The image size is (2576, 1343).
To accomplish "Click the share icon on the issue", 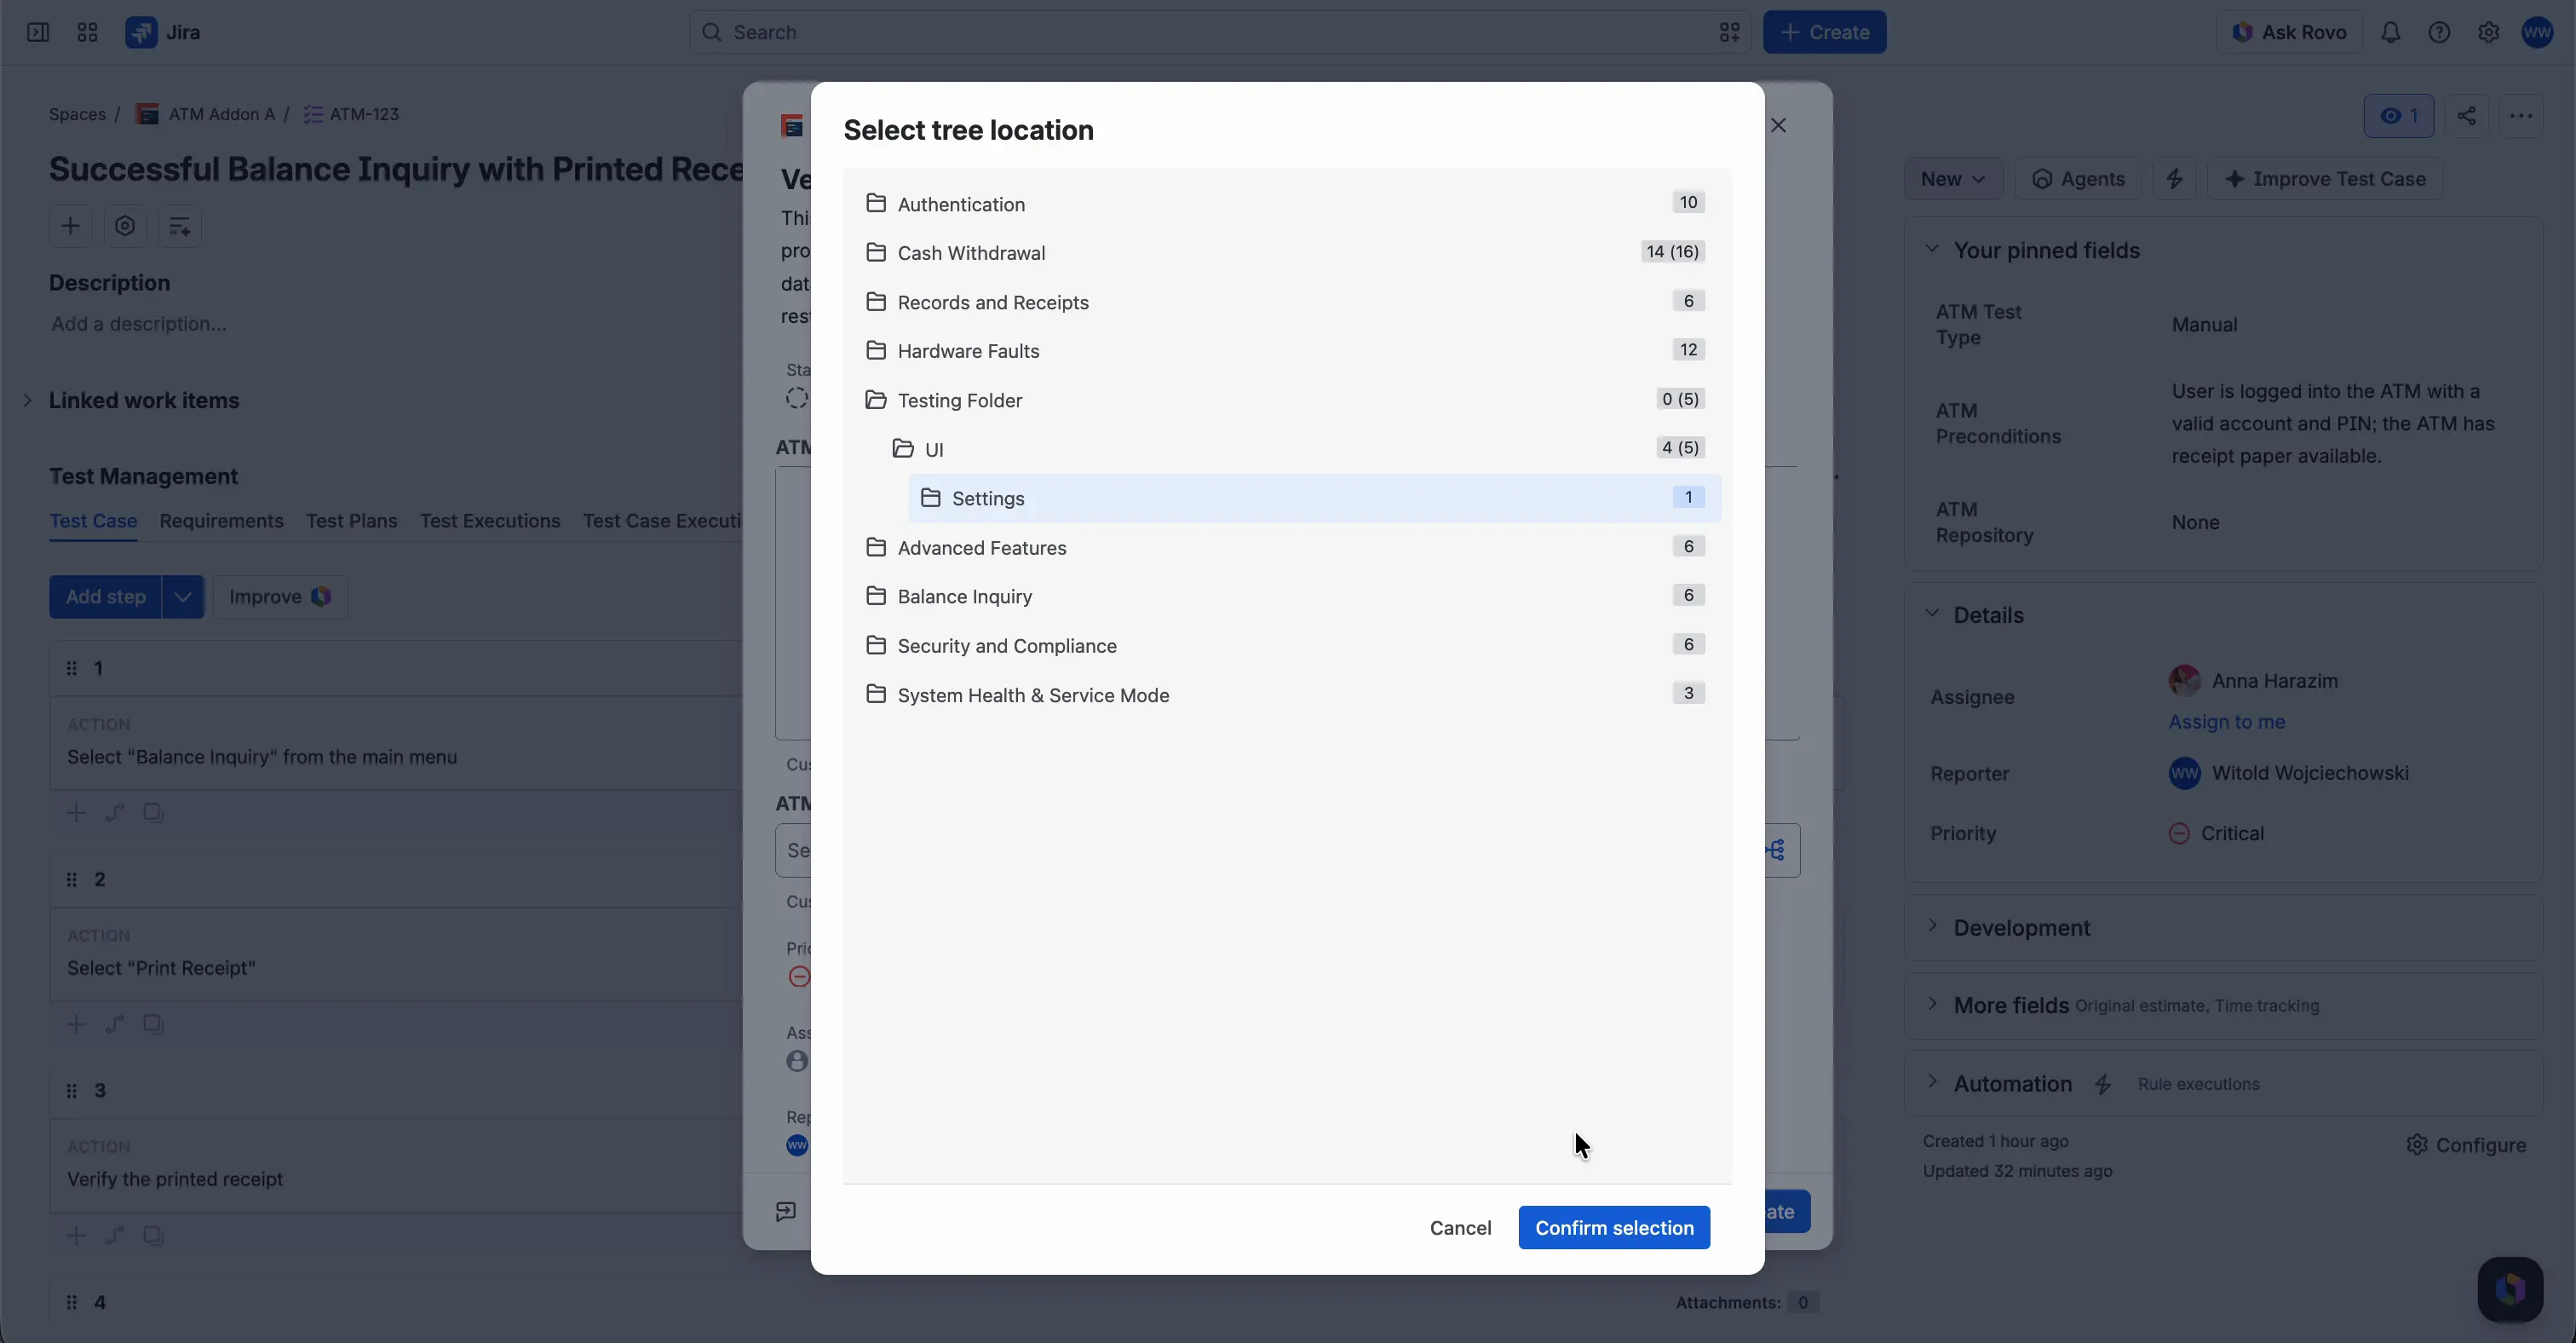I will click(2466, 116).
